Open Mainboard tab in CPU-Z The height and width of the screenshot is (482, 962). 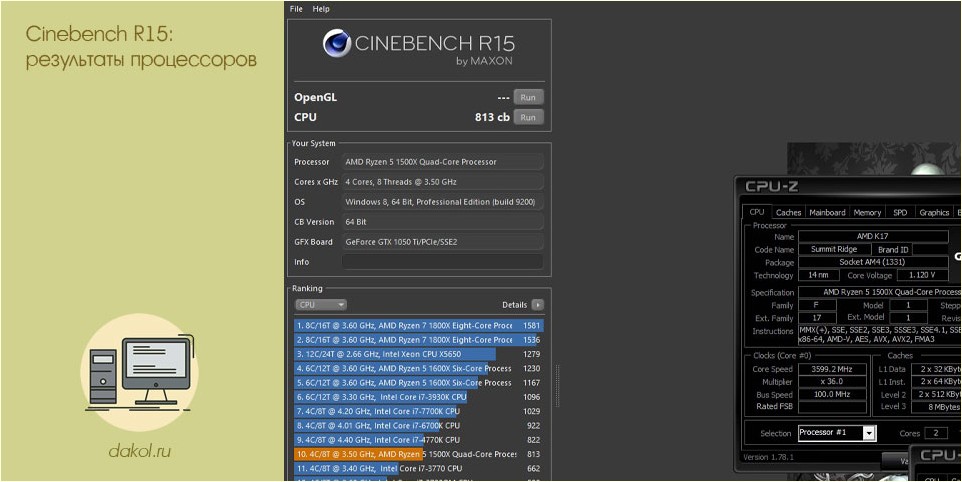[x=827, y=213]
